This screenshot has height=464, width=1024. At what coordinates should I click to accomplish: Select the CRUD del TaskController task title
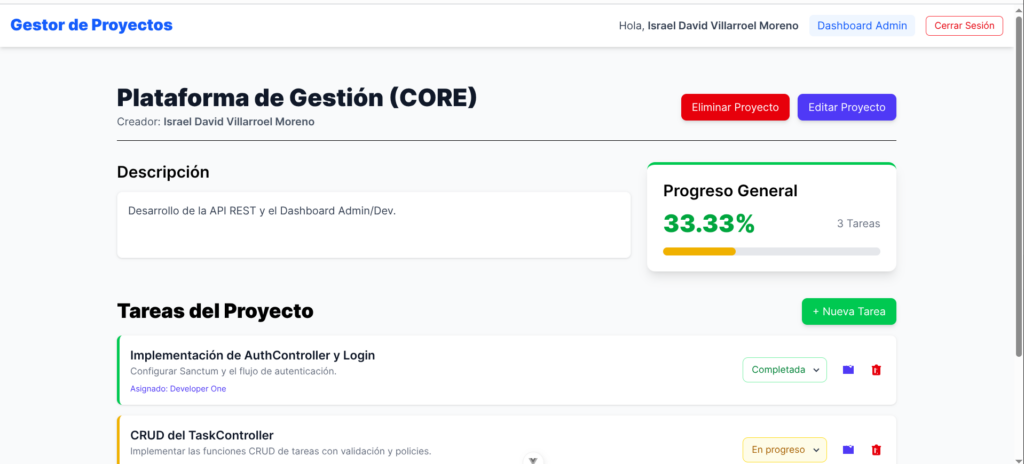tap(202, 435)
